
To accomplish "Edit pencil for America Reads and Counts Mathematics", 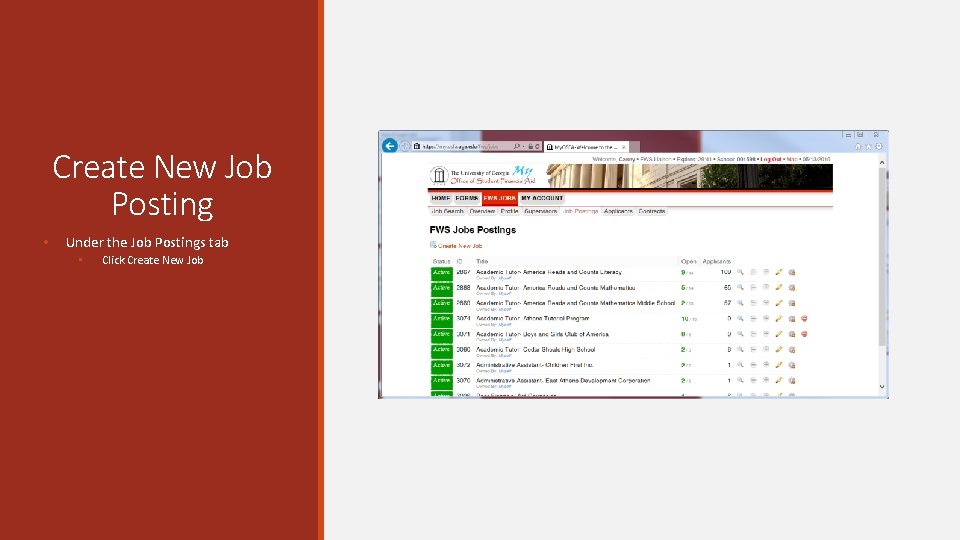I will [x=779, y=288].
